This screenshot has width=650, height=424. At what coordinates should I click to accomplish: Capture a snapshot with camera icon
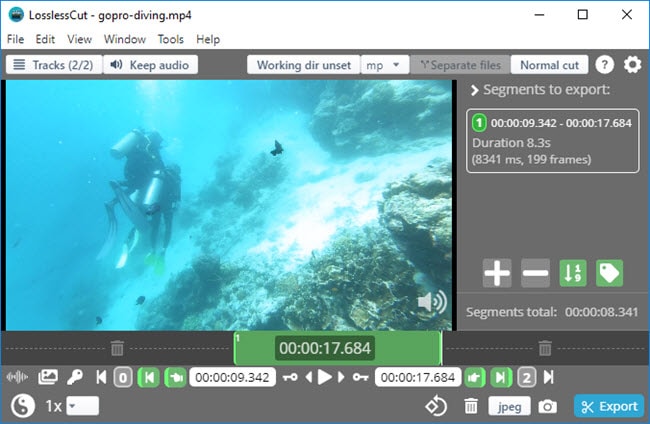coord(548,406)
